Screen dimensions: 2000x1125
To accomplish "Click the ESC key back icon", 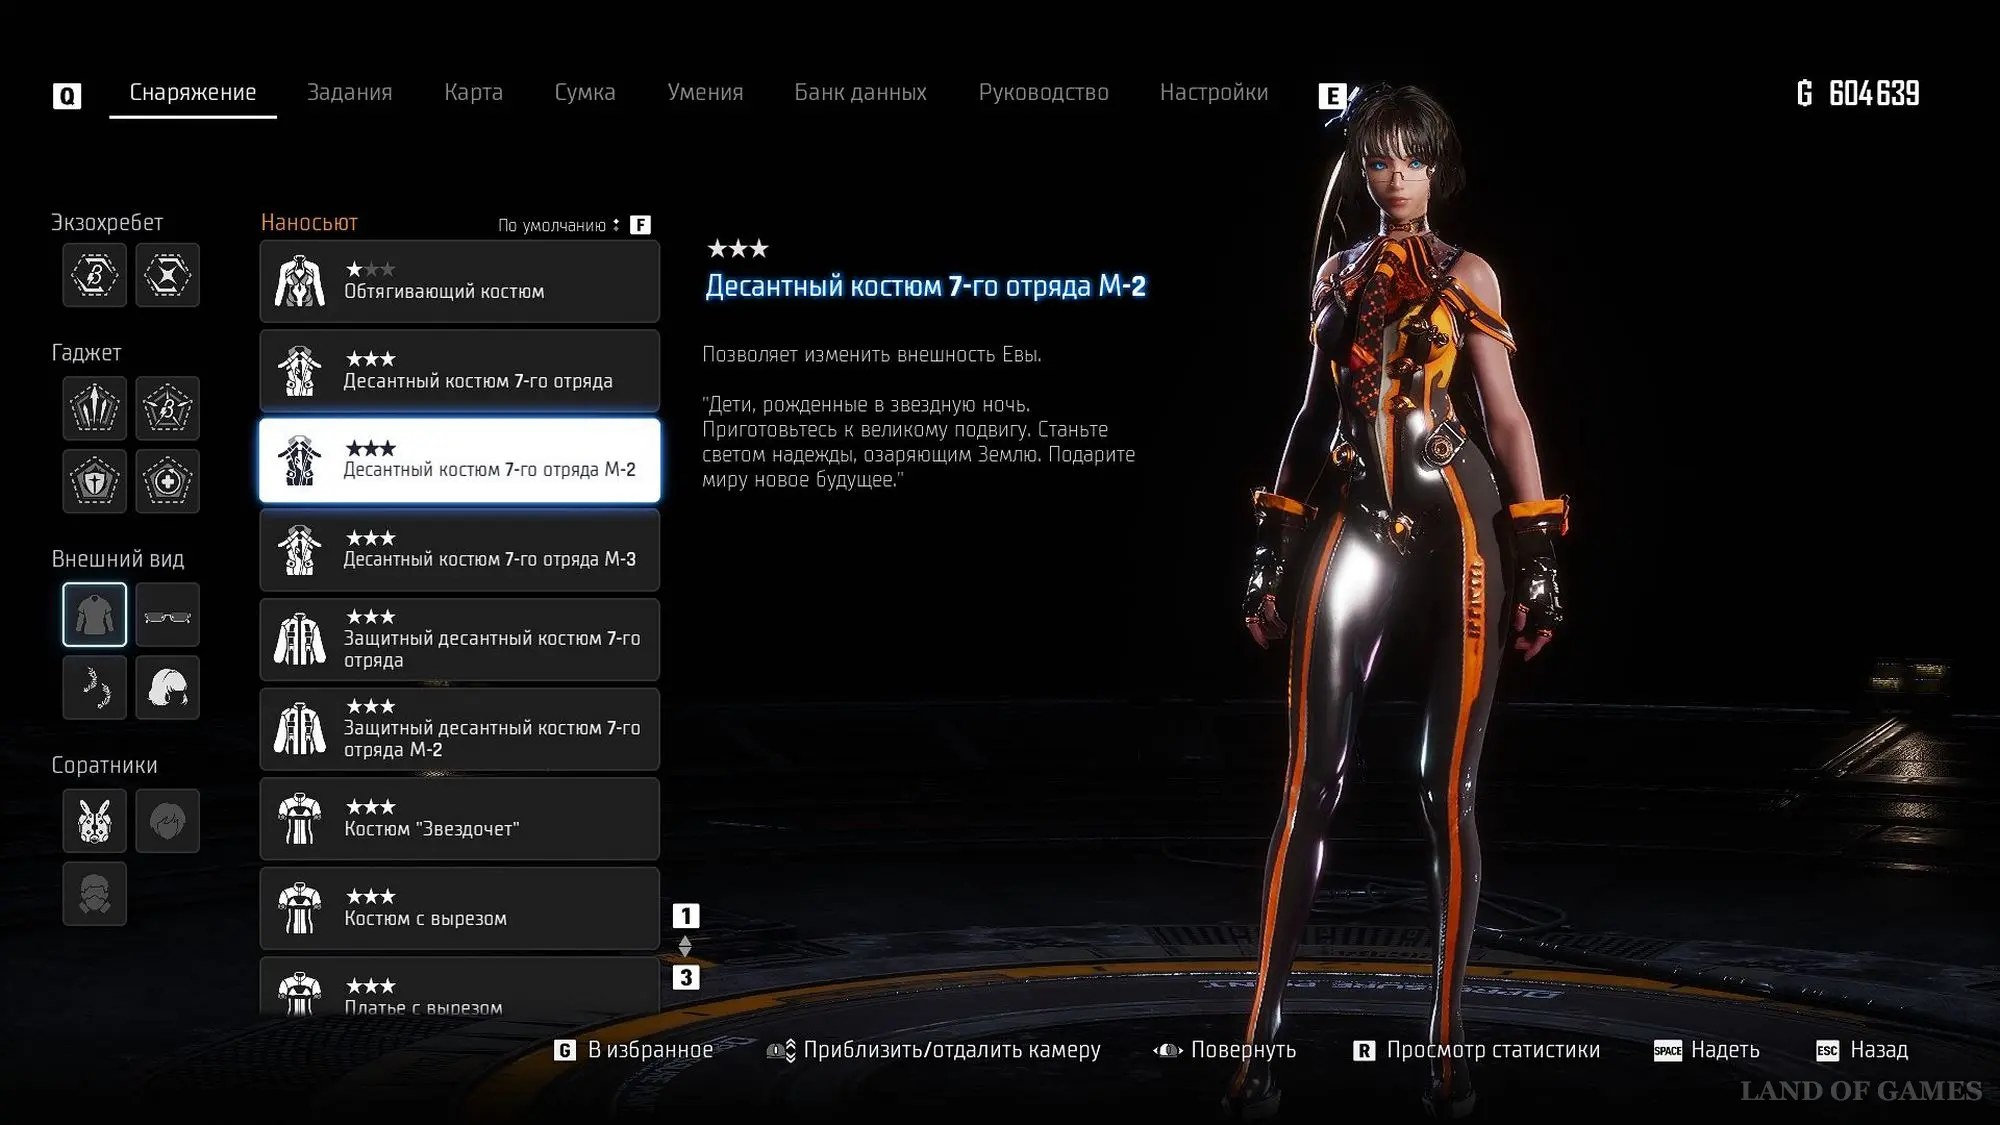I will pyautogui.click(x=1827, y=1050).
